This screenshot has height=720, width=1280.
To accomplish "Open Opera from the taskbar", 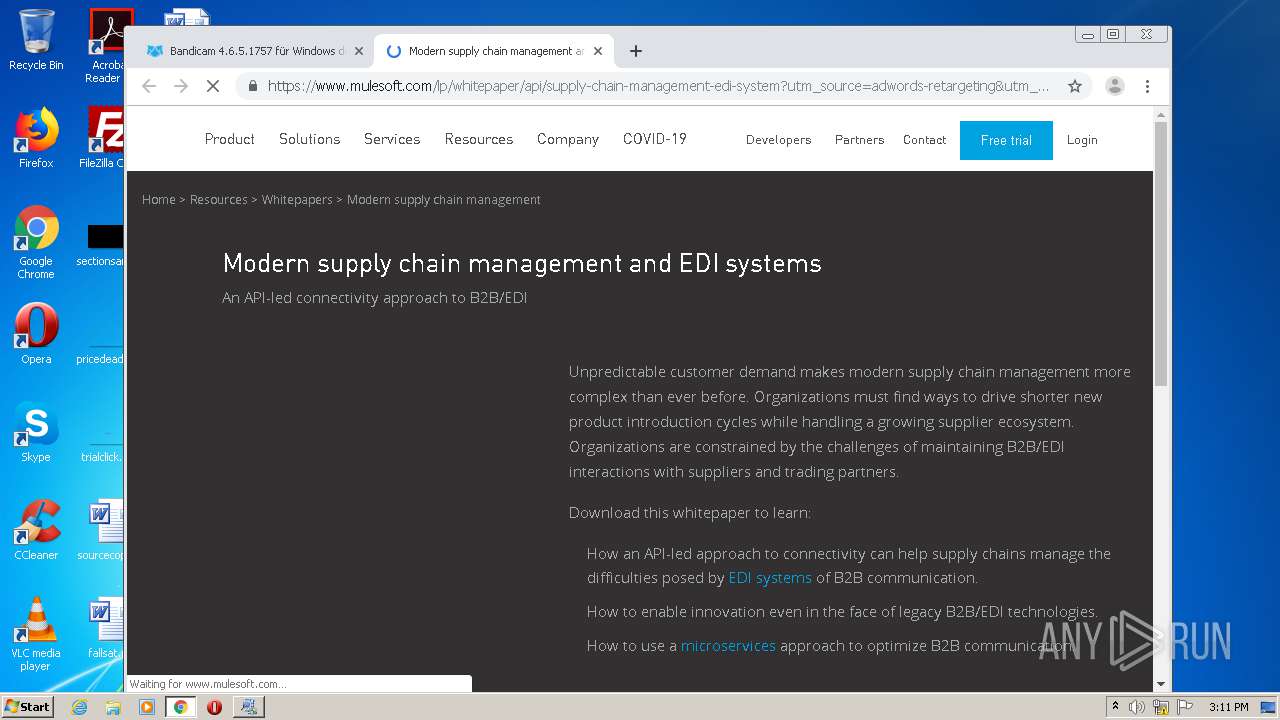I will point(214,707).
